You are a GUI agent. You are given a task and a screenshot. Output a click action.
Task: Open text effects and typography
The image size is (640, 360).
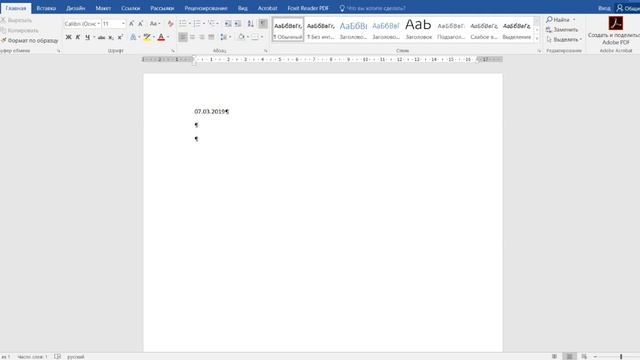click(133, 37)
